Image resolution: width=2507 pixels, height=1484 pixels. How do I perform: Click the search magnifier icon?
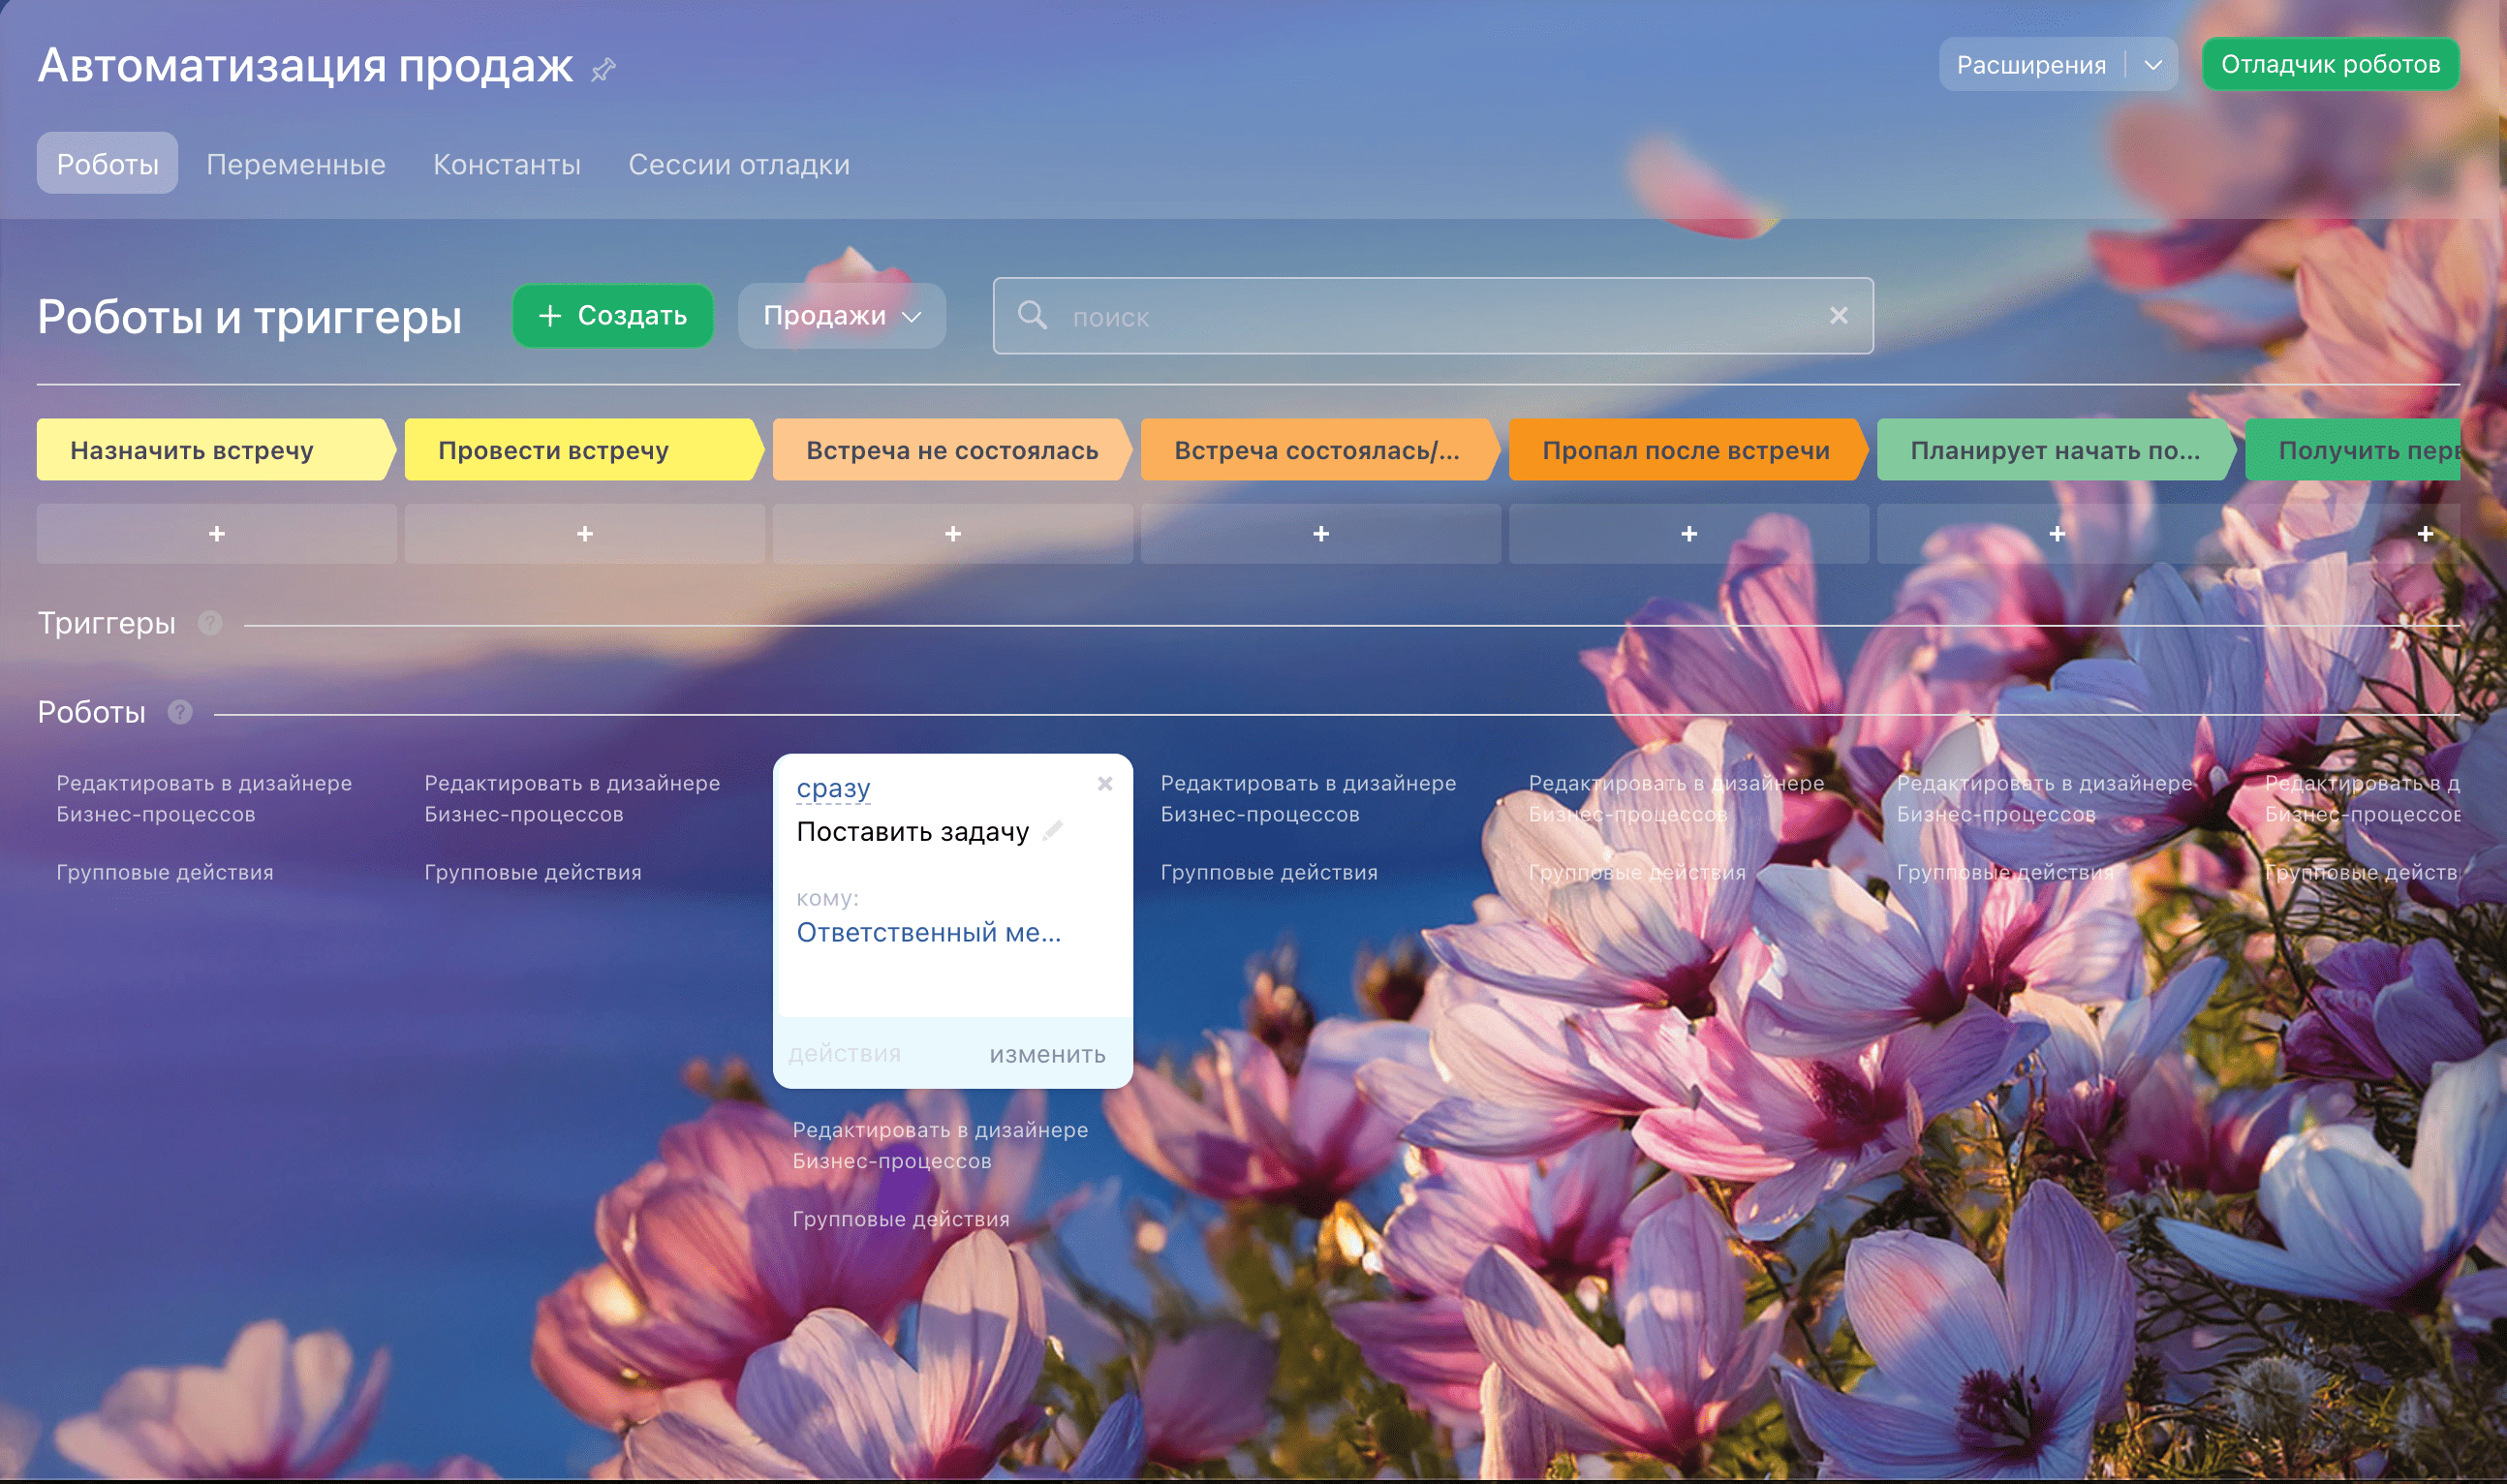tap(1032, 316)
